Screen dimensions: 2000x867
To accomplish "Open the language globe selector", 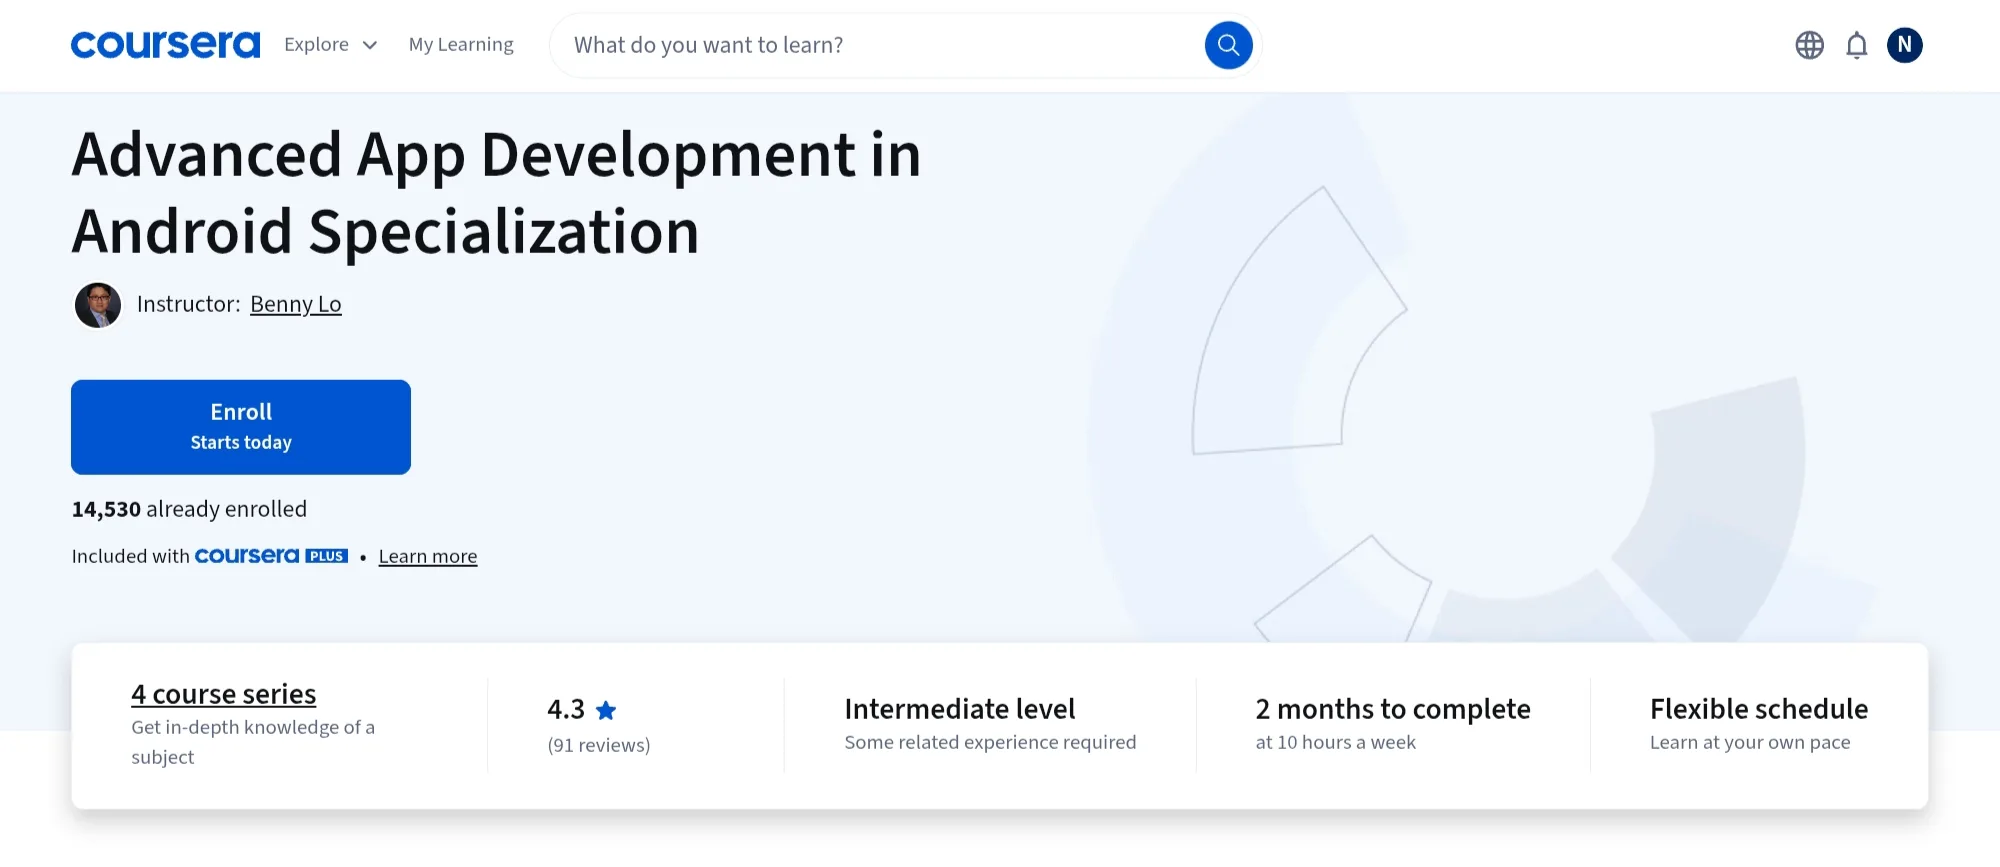I will point(1809,45).
